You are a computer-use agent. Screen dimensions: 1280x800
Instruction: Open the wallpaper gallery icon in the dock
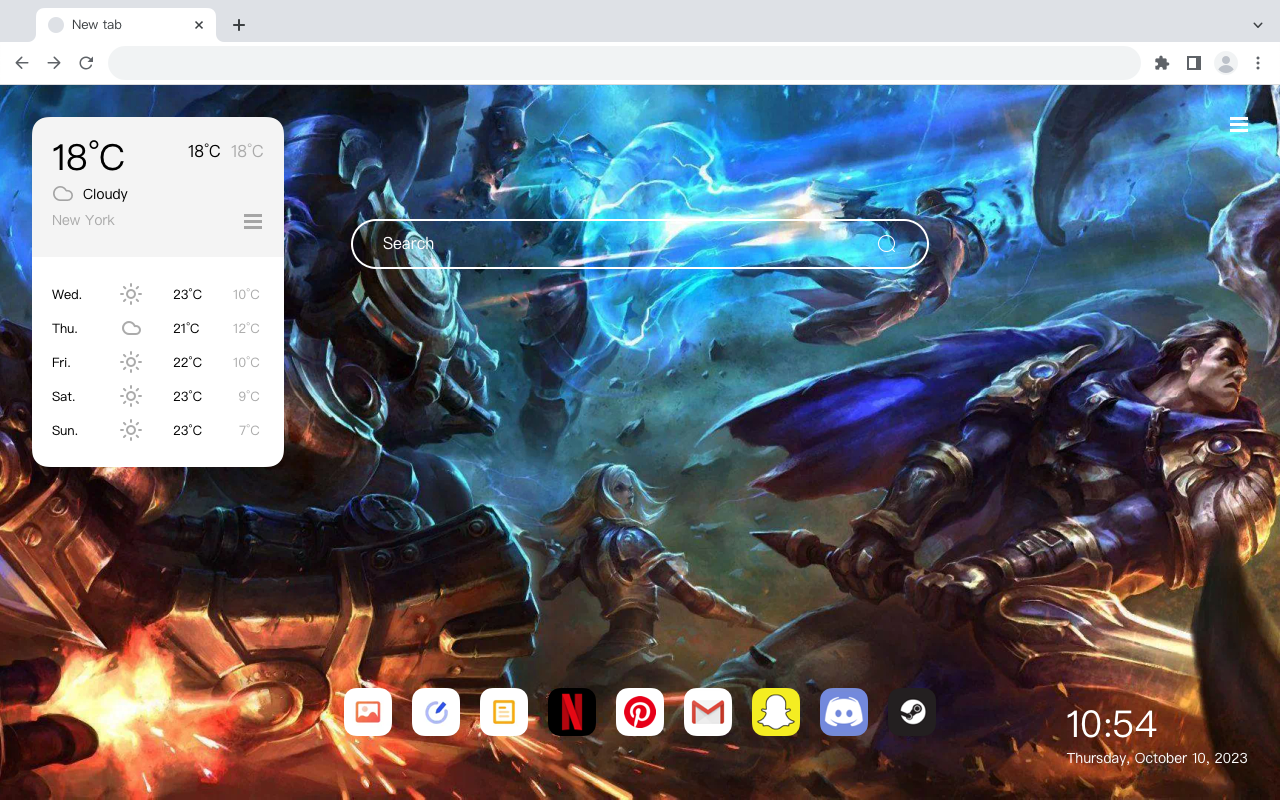click(x=368, y=712)
